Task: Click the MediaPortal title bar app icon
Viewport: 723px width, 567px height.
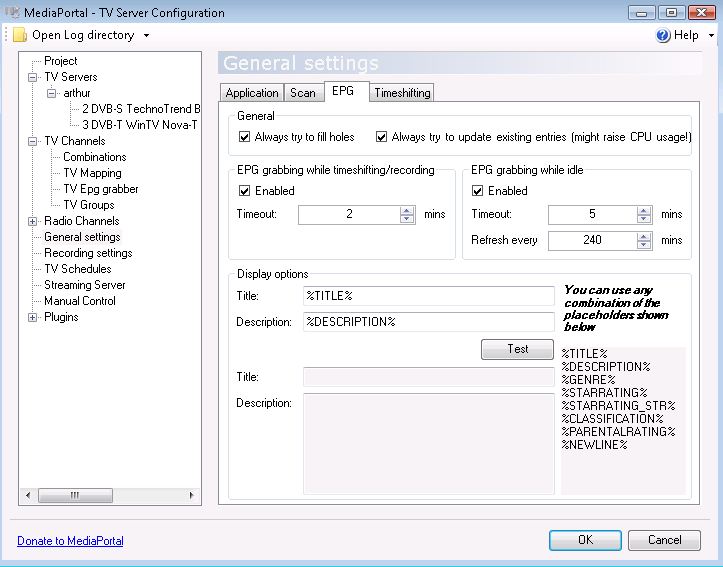Action: point(12,12)
